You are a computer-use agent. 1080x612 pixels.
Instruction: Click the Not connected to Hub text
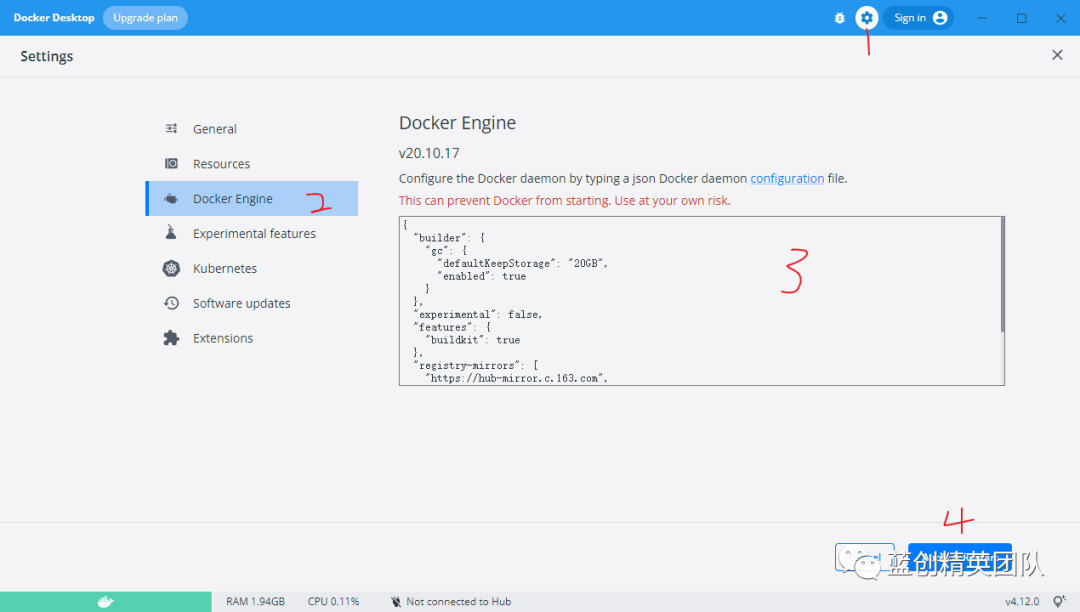pyautogui.click(x=459, y=602)
